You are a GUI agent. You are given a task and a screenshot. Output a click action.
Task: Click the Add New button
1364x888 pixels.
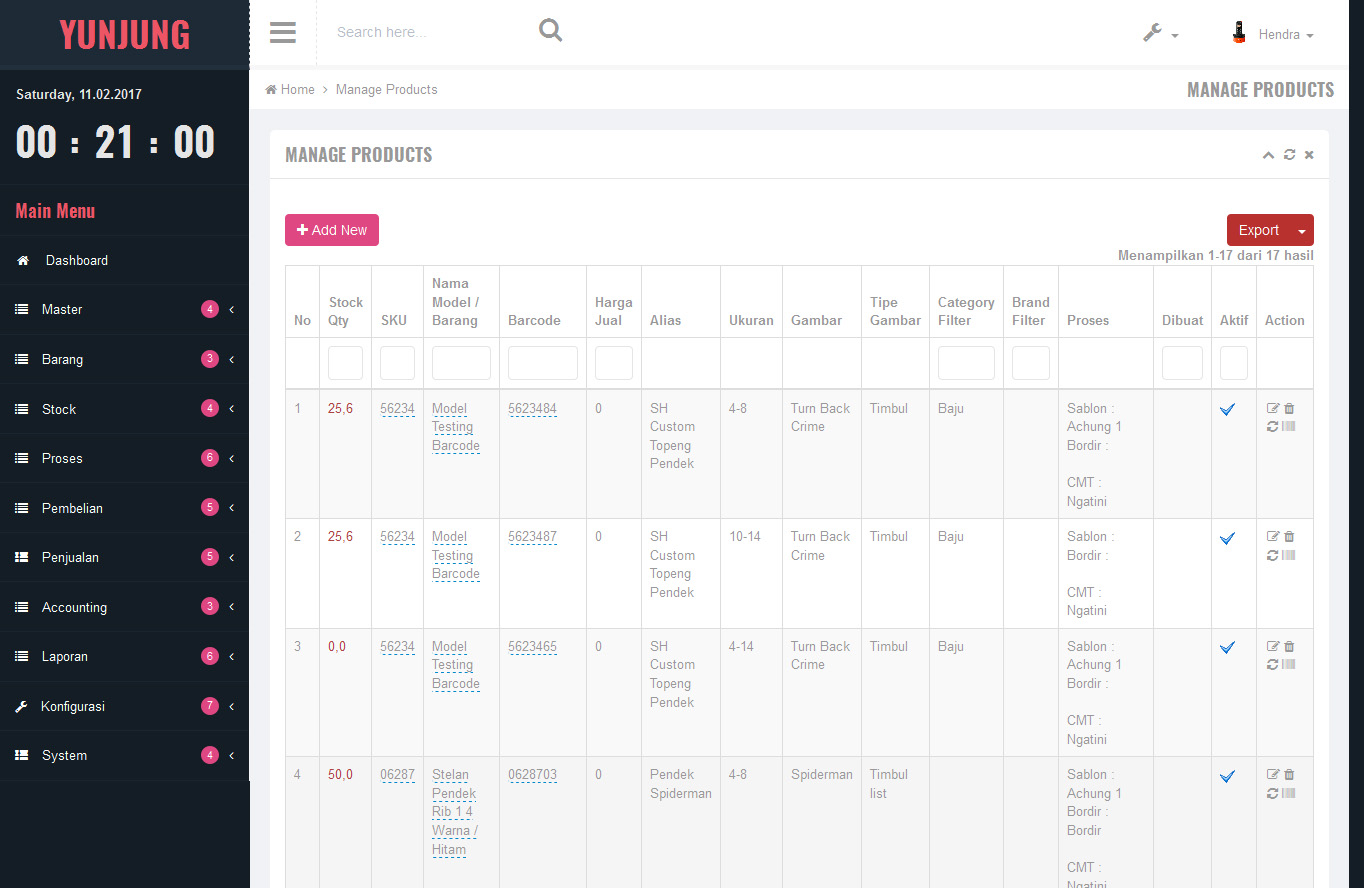tap(332, 230)
